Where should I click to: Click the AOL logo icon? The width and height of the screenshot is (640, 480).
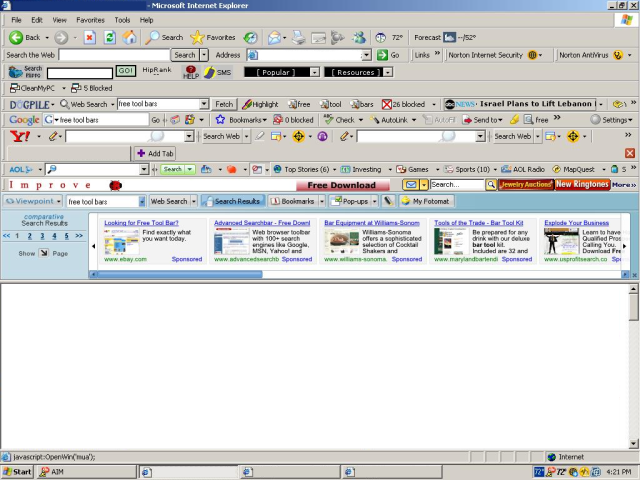[20, 169]
